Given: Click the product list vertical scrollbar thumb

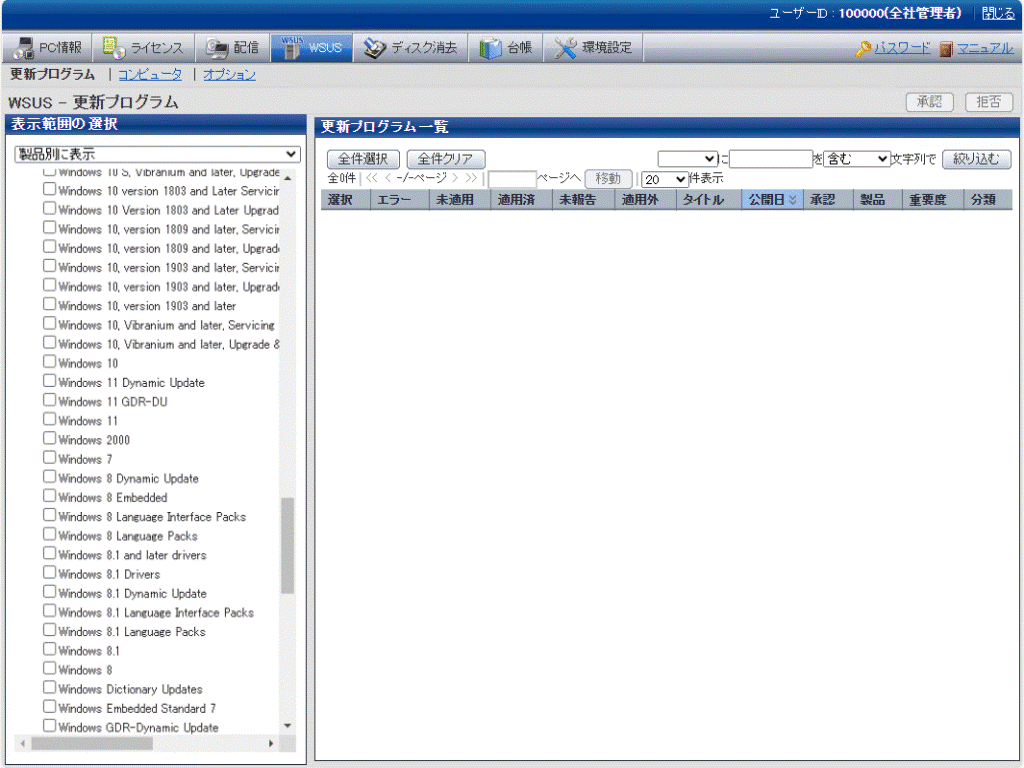Looking at the screenshot, I should [x=287, y=545].
